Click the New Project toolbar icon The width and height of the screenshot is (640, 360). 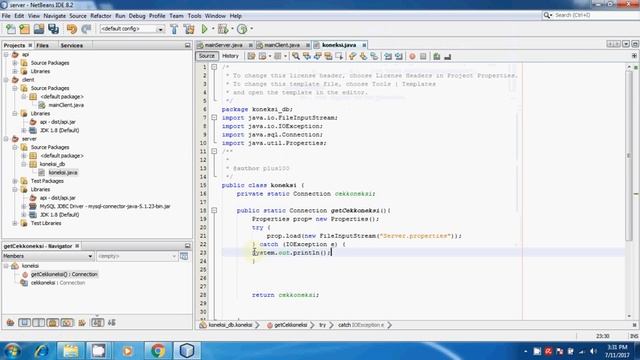click(24, 29)
